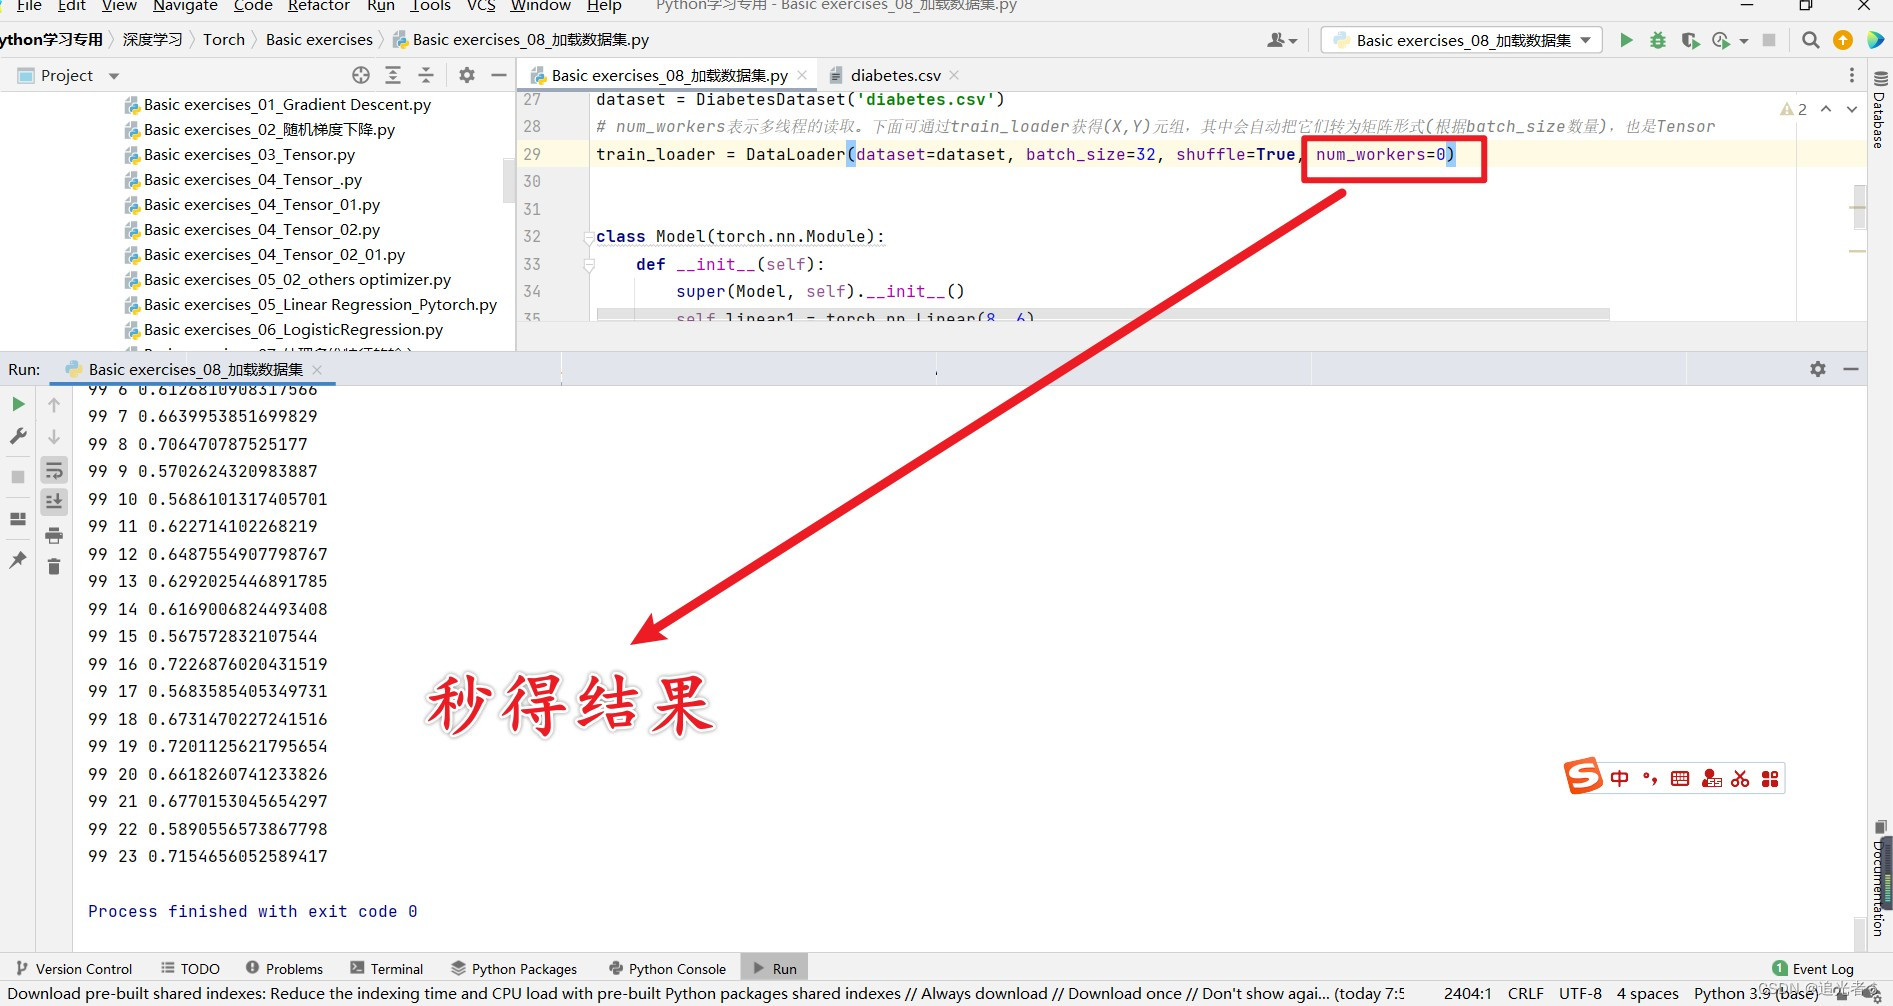1893x1006 pixels.
Task: Click the editor vertical scrollbar
Action: [1859, 207]
